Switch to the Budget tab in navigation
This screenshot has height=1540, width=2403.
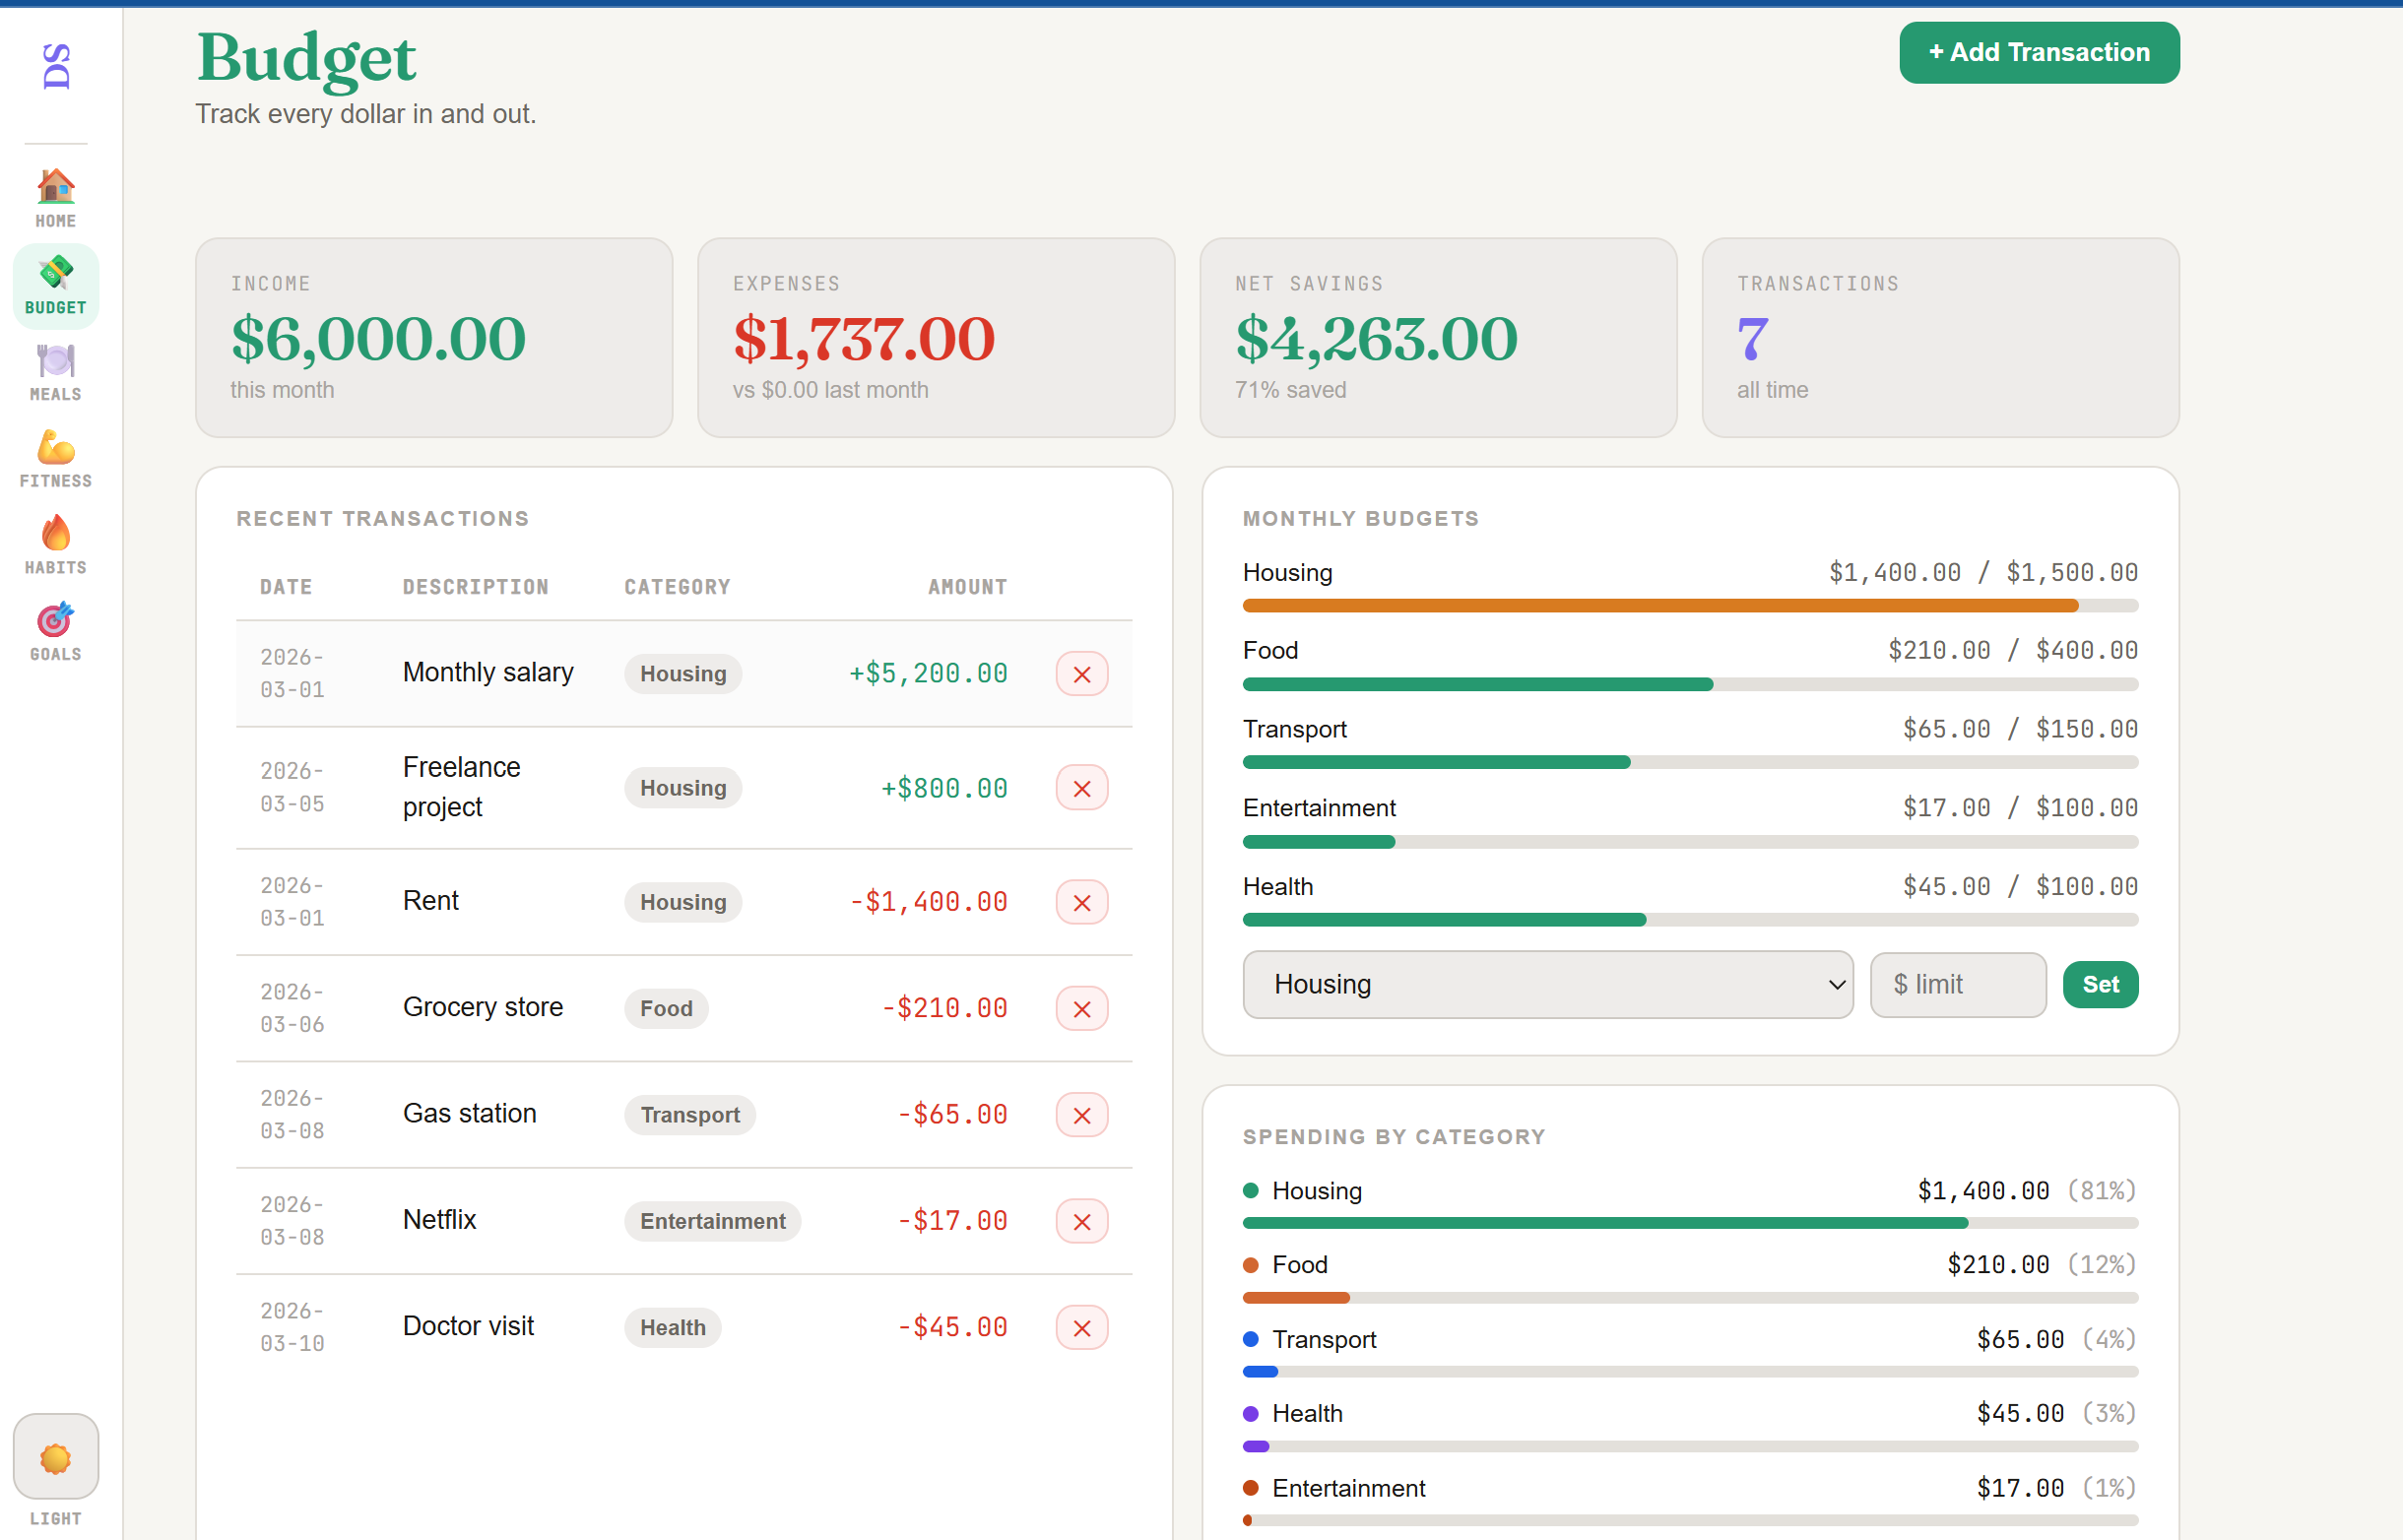click(x=55, y=285)
